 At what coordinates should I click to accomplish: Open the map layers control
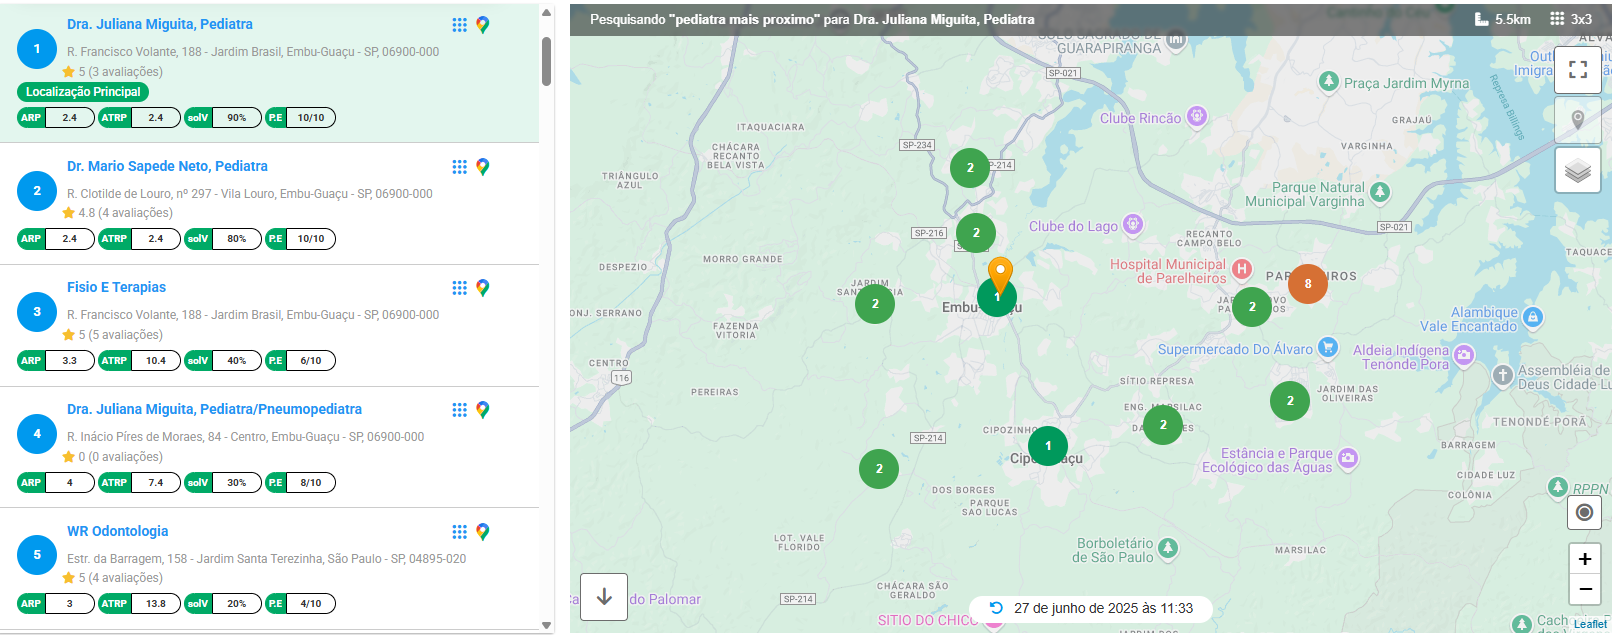[1577, 171]
